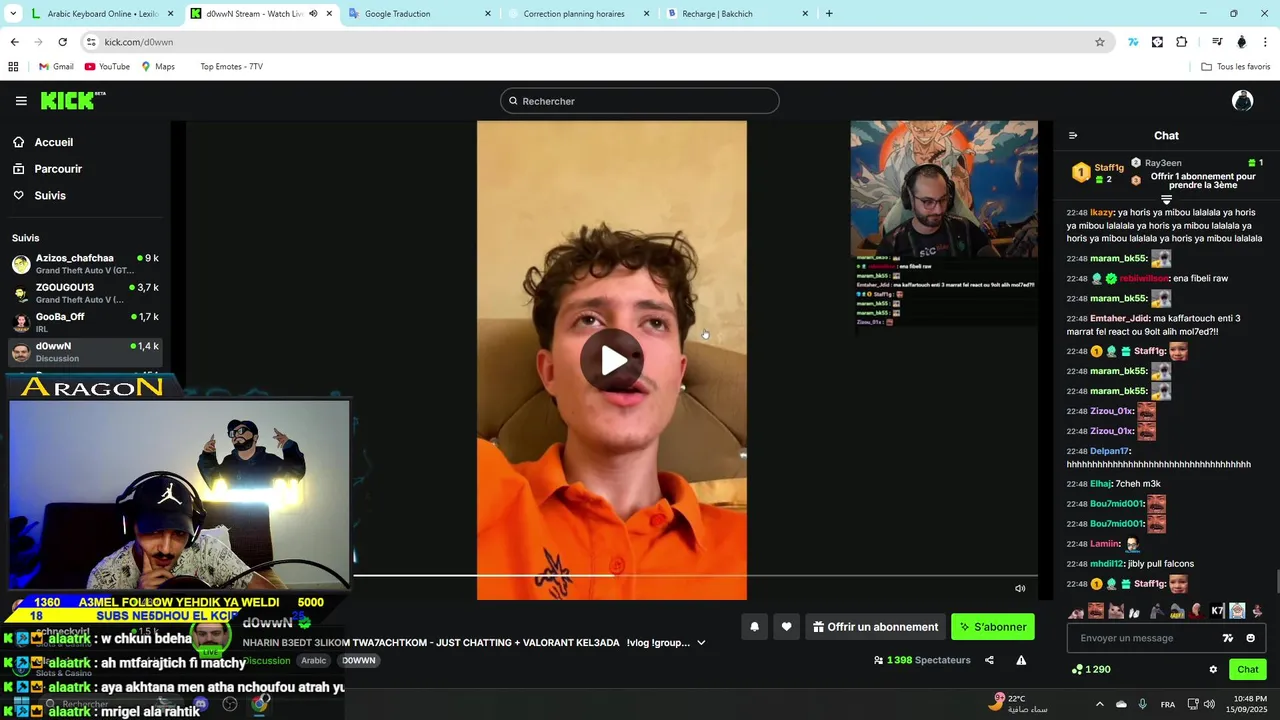Open the media controls icon
This screenshot has width=1280, height=720.
[x=1217, y=42]
